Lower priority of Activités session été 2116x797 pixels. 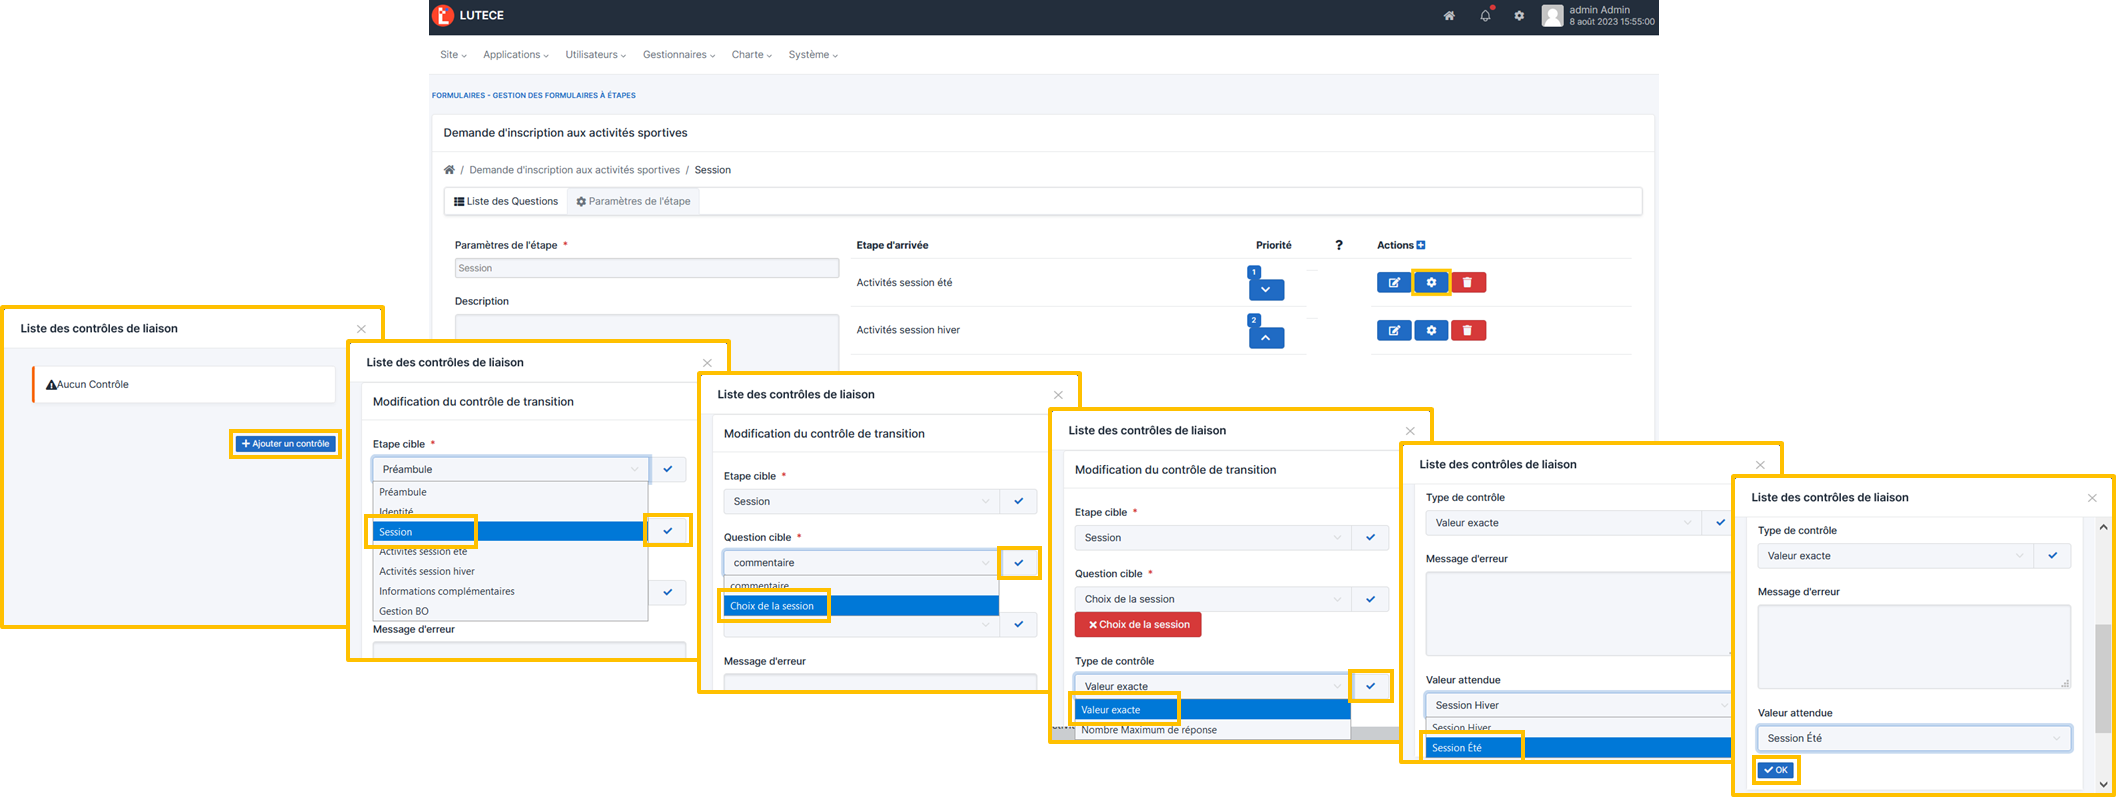coord(1266,290)
